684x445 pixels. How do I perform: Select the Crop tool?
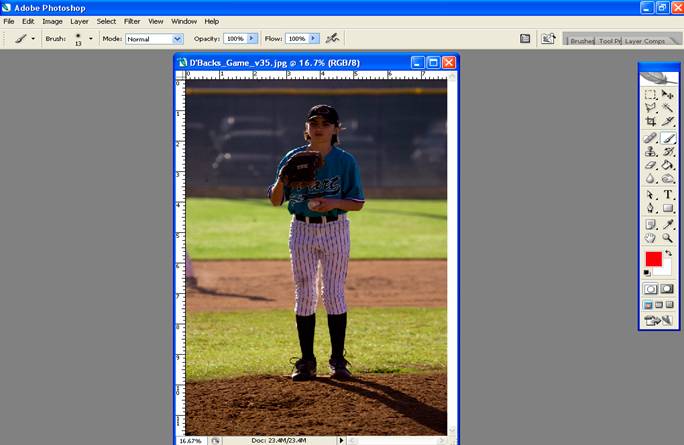coord(650,121)
